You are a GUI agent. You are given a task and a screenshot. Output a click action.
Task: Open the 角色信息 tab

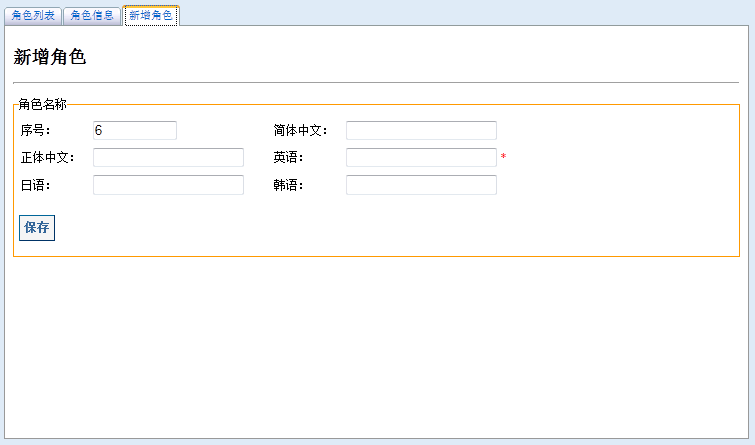point(92,15)
